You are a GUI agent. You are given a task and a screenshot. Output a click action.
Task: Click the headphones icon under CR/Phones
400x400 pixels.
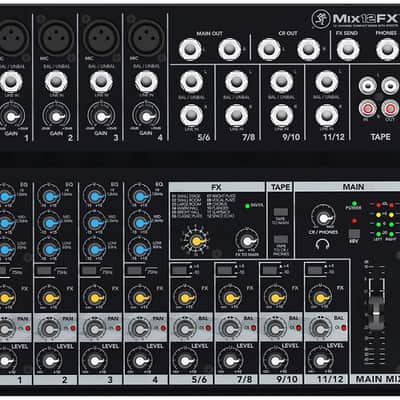tap(323, 244)
